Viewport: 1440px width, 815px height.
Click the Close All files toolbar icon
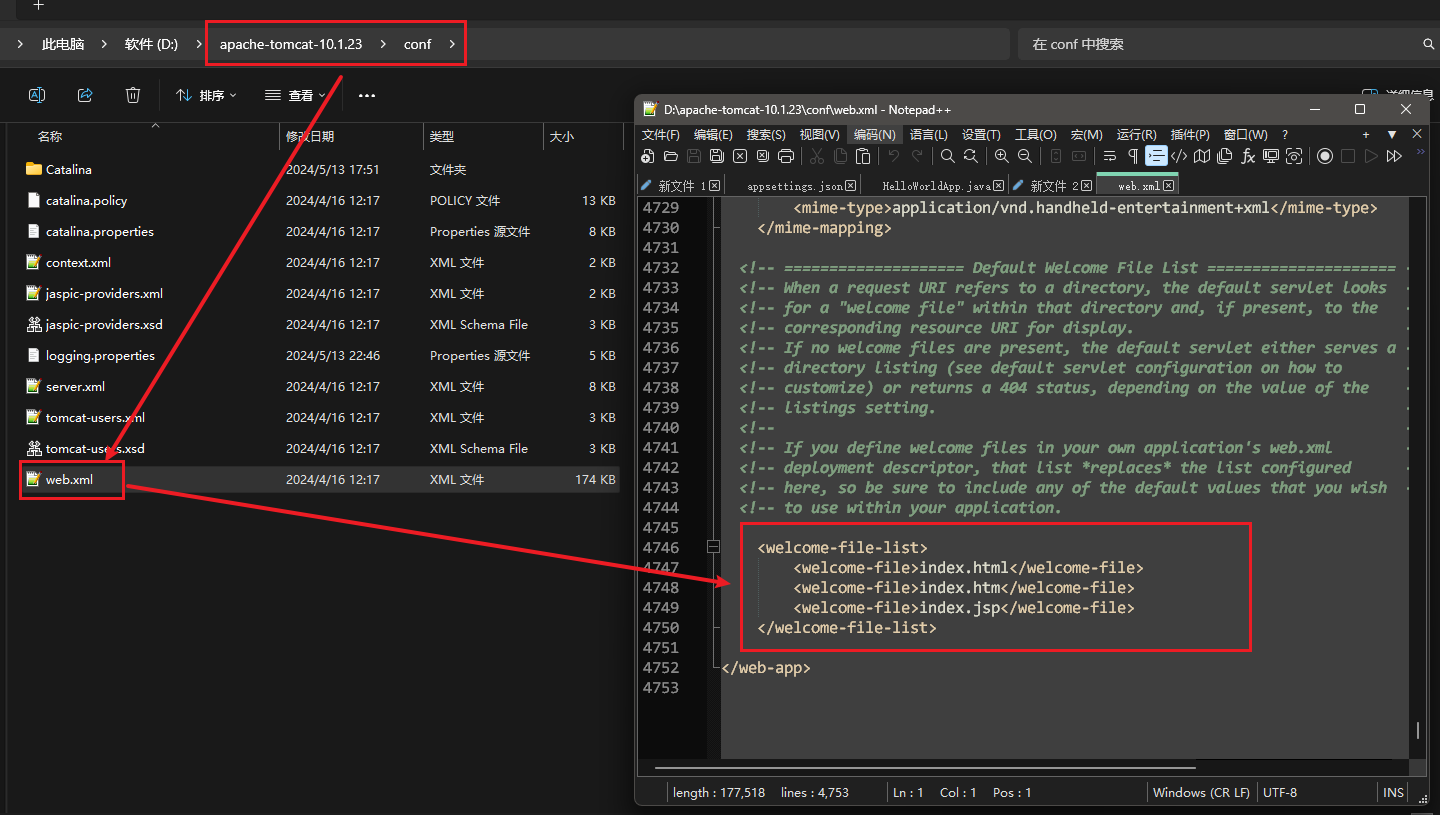763,156
